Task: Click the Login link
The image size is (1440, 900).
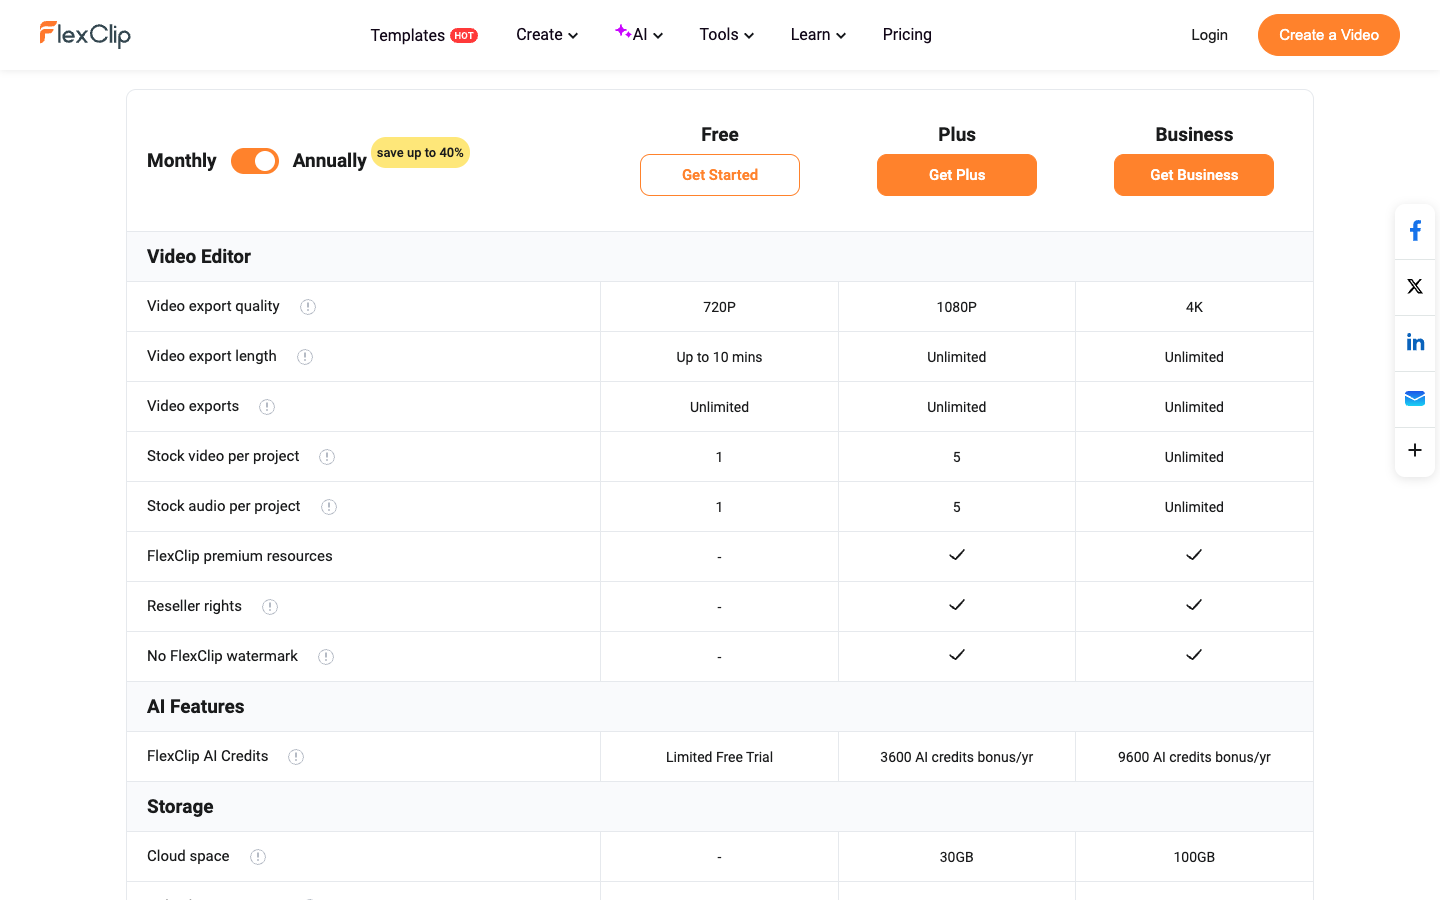Action: (1209, 35)
